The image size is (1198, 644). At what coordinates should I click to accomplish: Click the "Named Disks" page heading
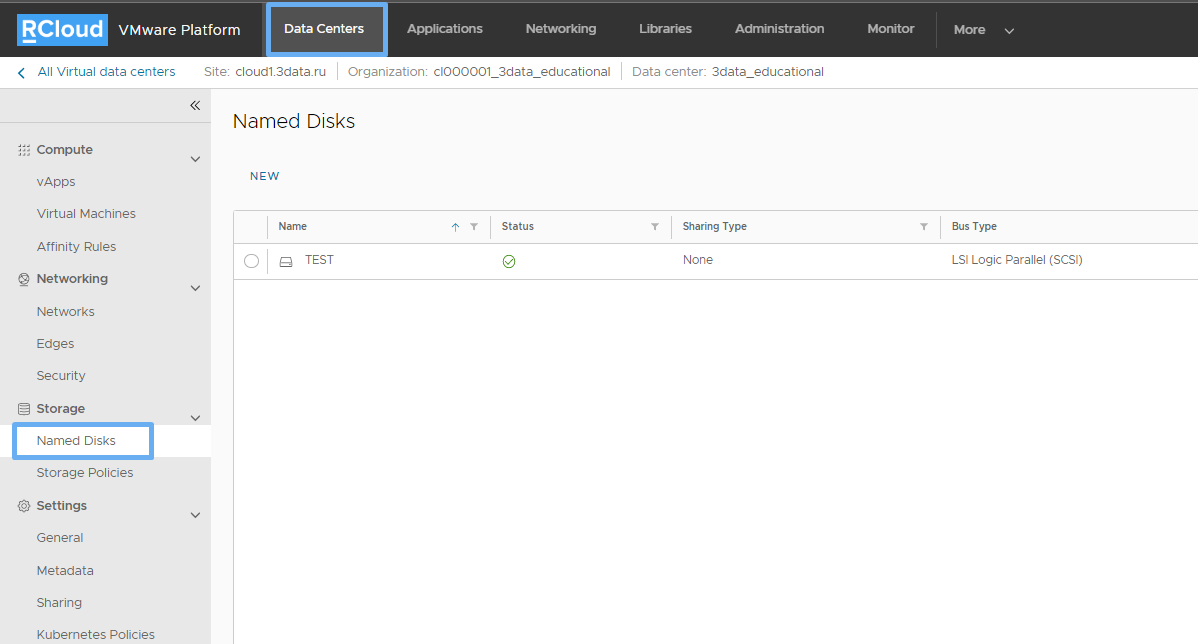(x=294, y=121)
